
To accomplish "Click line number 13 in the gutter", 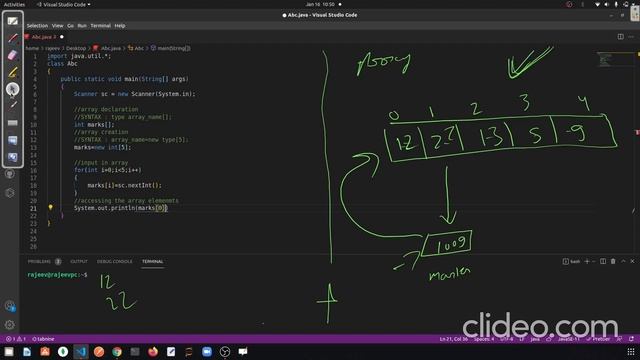I will pos(33,147).
